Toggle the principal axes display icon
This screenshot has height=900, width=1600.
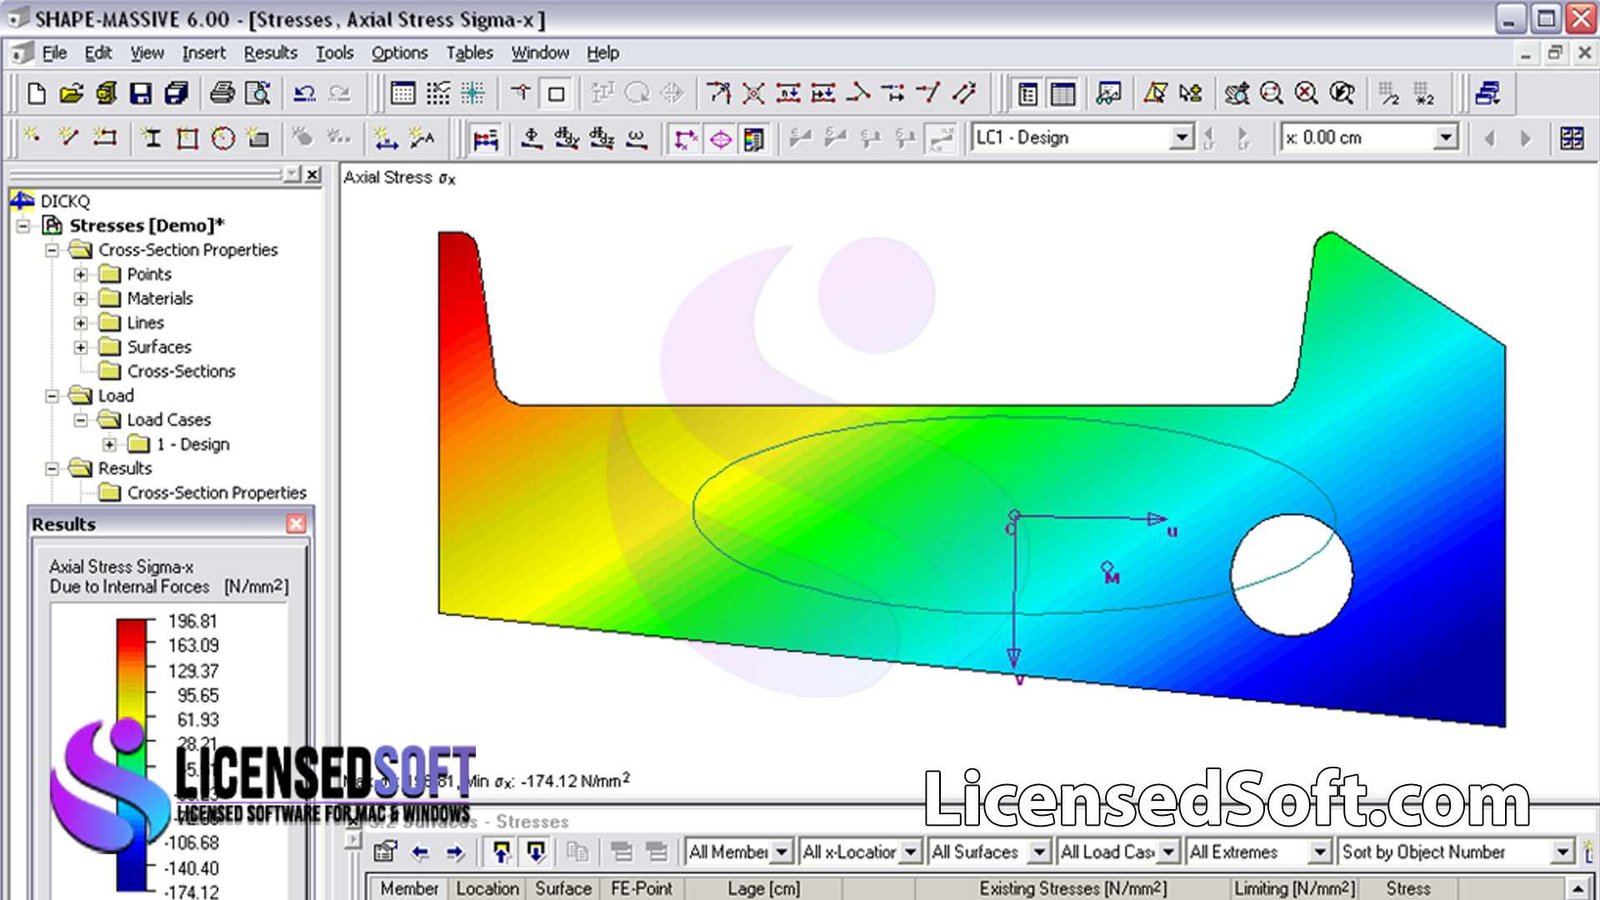point(685,138)
